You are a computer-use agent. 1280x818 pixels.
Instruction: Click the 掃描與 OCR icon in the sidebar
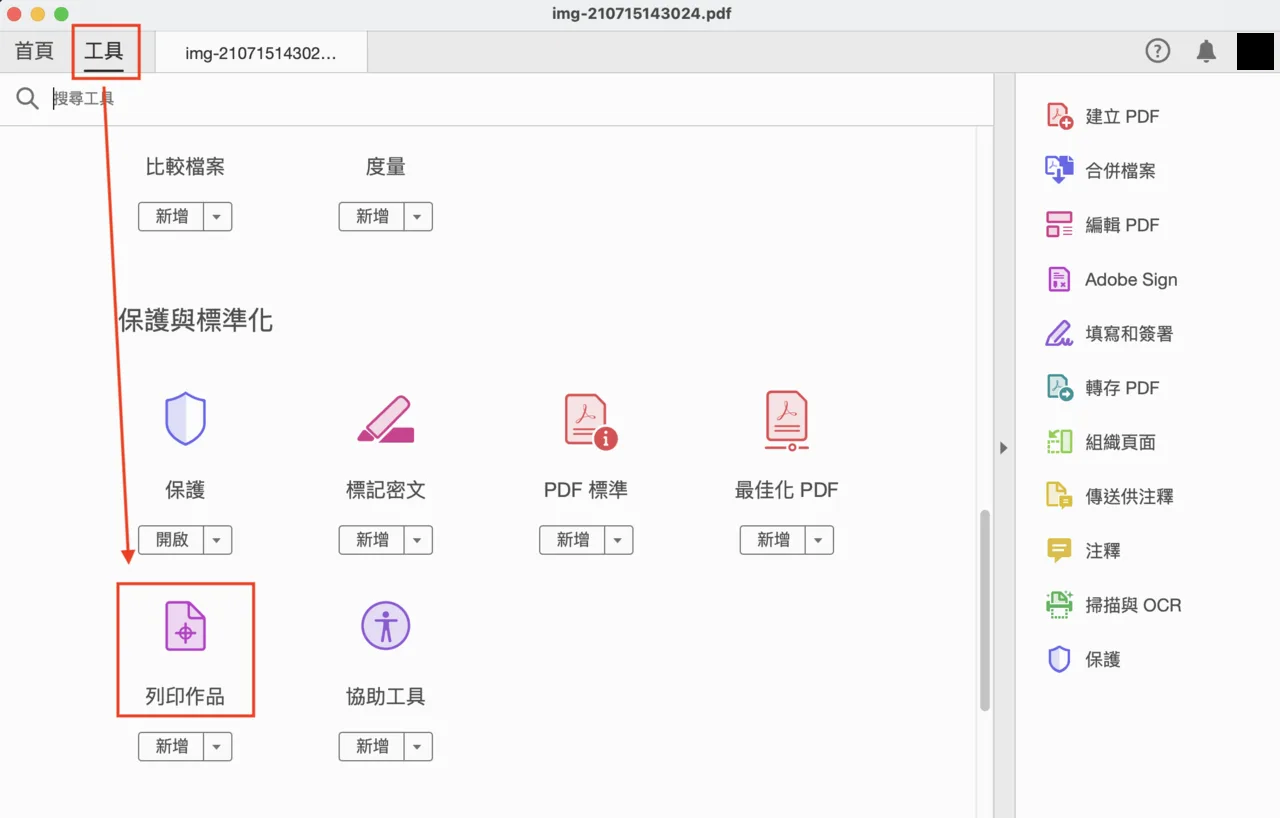coord(1059,604)
